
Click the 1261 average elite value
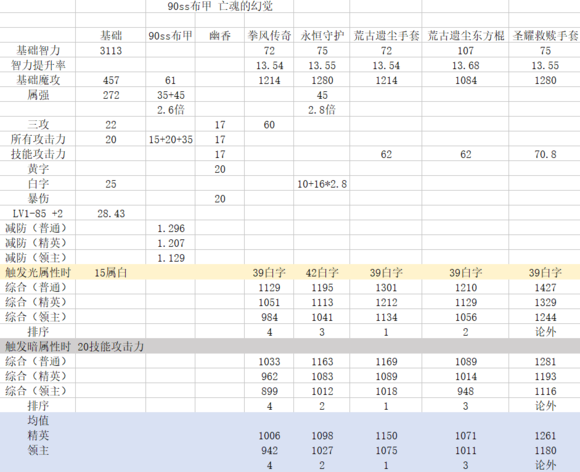tap(545, 435)
